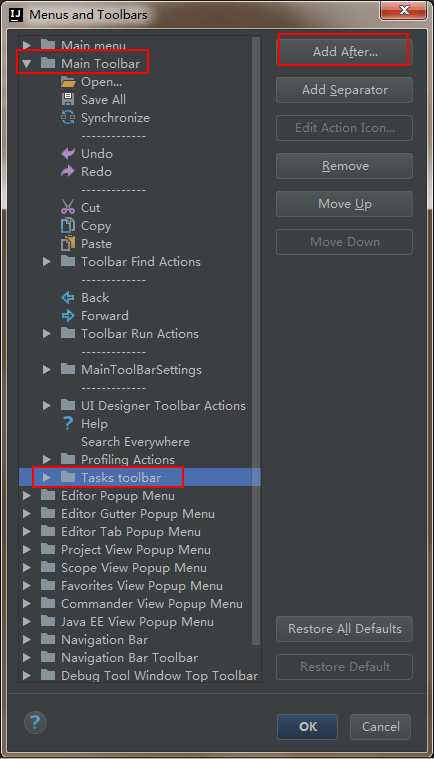
Task: Click the Back arrow icon
Action: (x=68, y=298)
